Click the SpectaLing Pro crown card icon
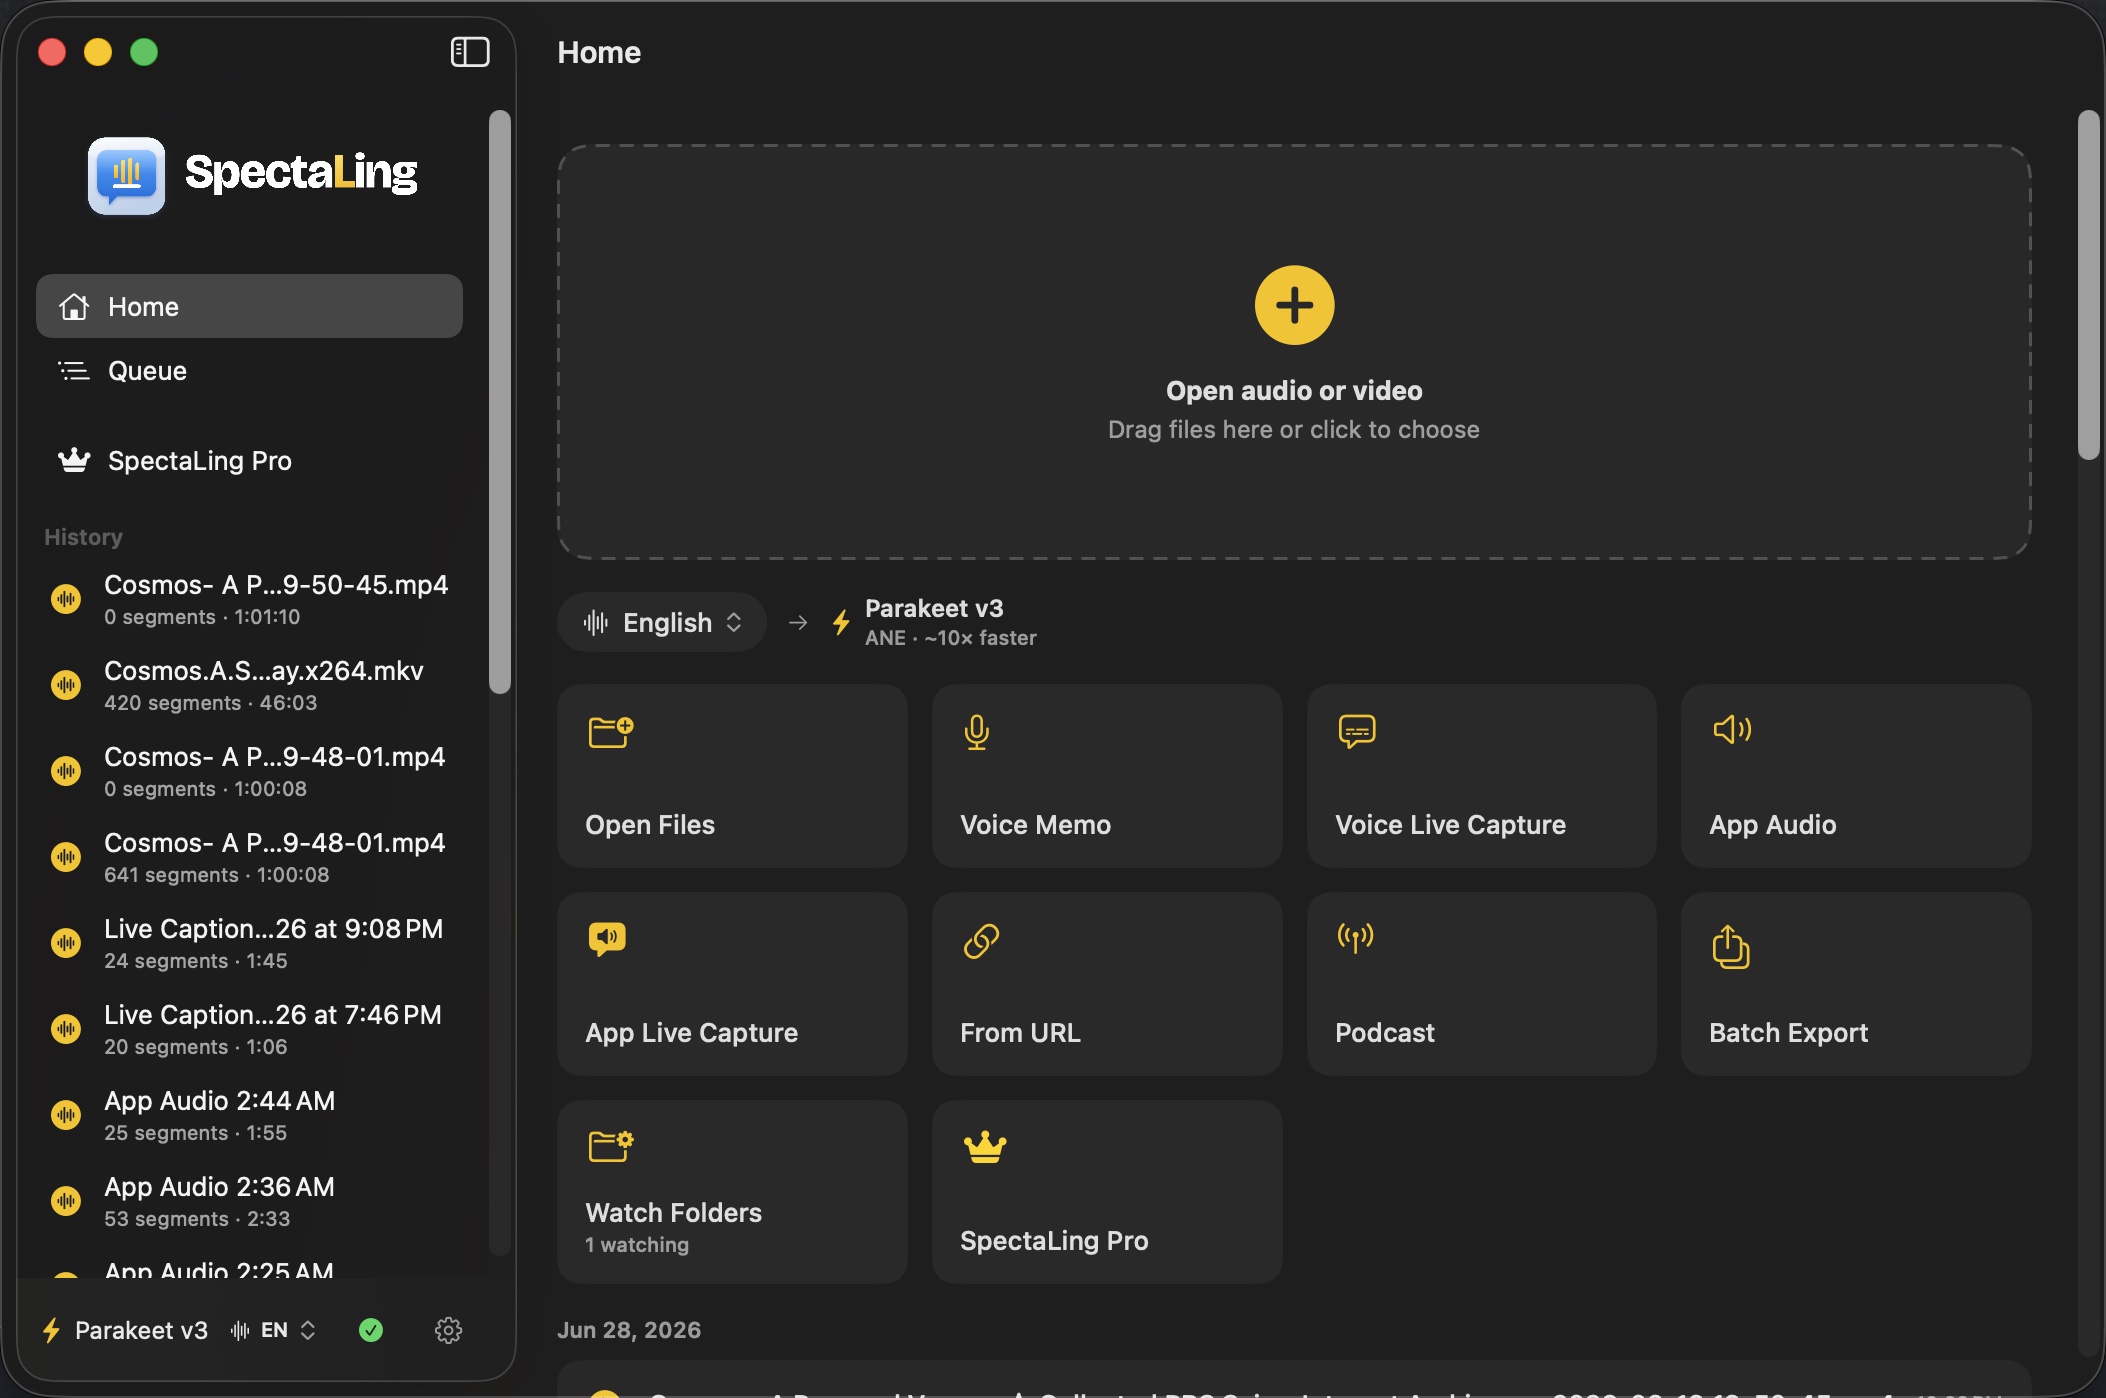Viewport: 2106px width, 1398px height. click(985, 1147)
